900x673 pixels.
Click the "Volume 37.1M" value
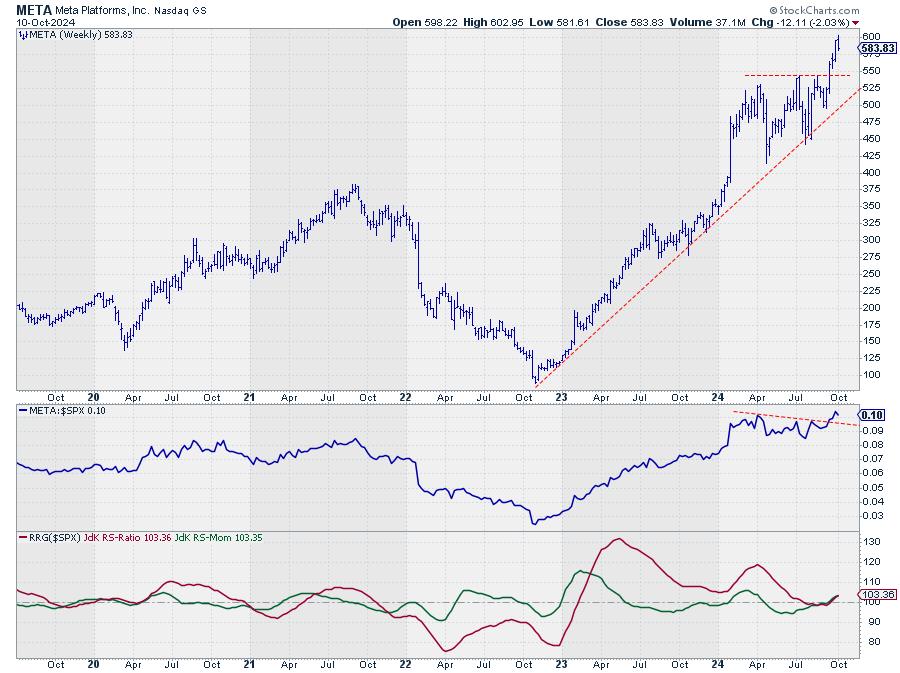707,22
